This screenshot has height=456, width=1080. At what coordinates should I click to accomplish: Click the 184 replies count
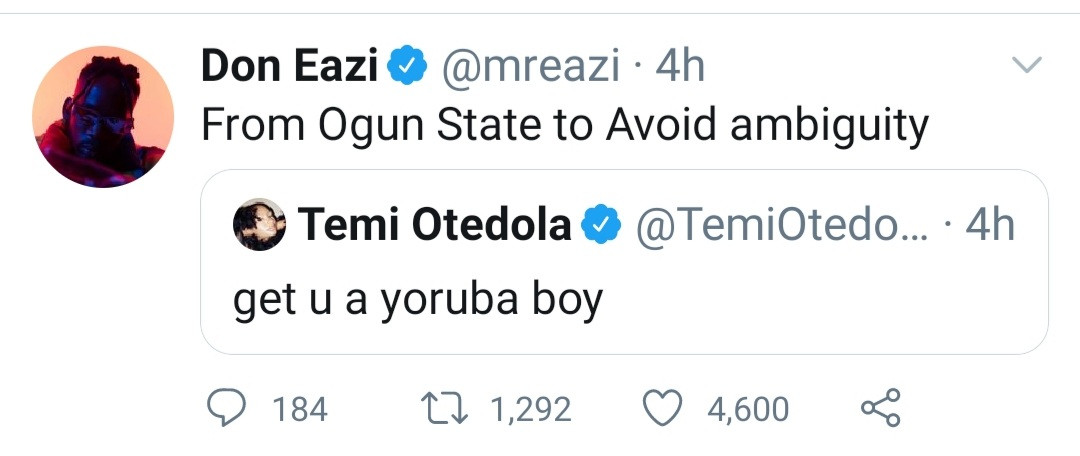300,409
